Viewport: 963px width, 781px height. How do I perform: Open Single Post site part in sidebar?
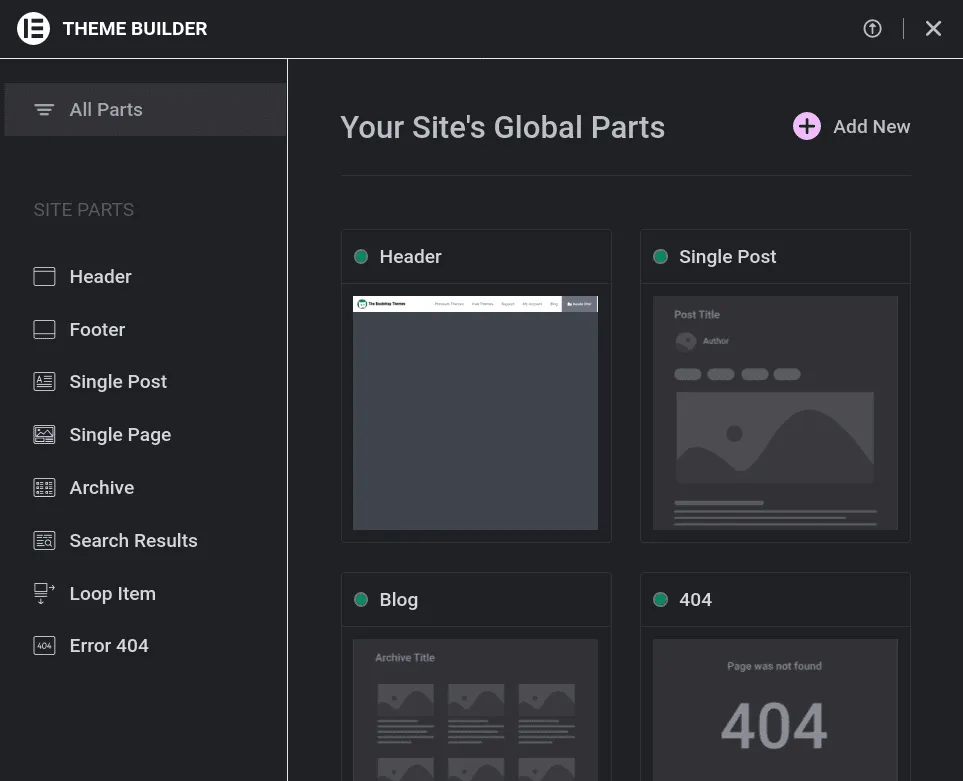[118, 381]
